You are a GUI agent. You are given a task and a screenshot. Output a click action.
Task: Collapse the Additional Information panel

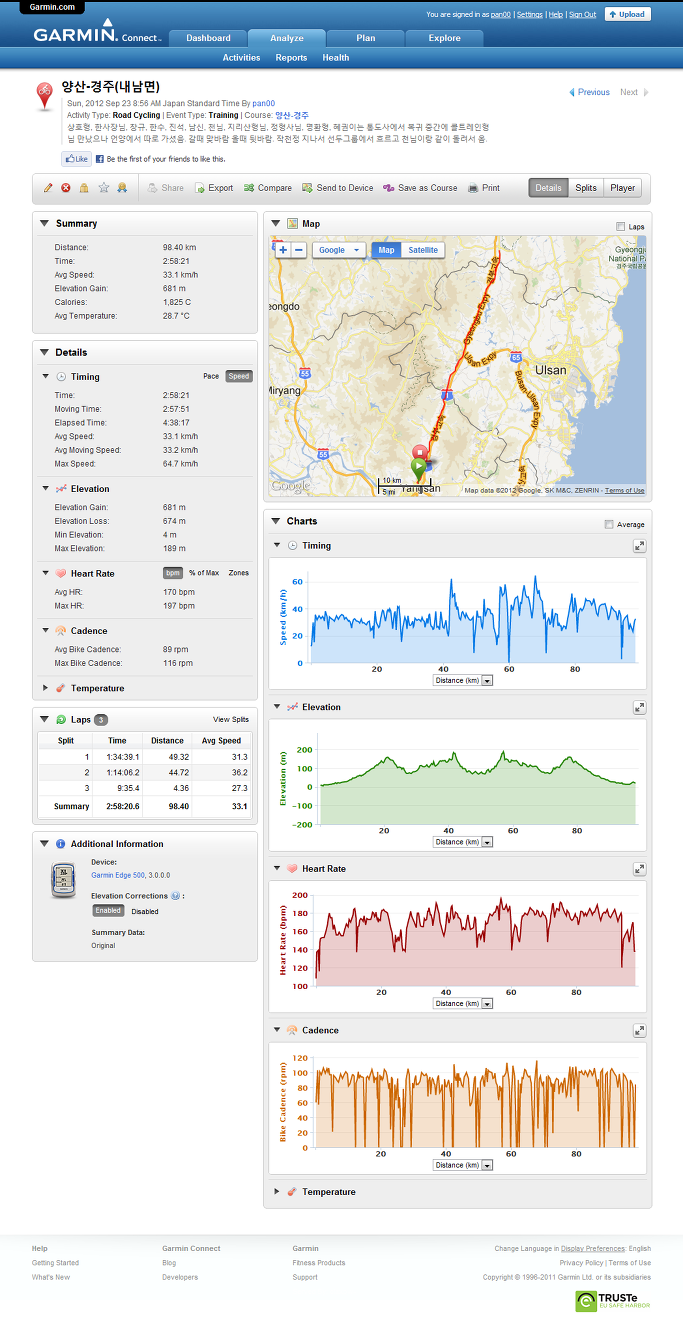[44, 844]
